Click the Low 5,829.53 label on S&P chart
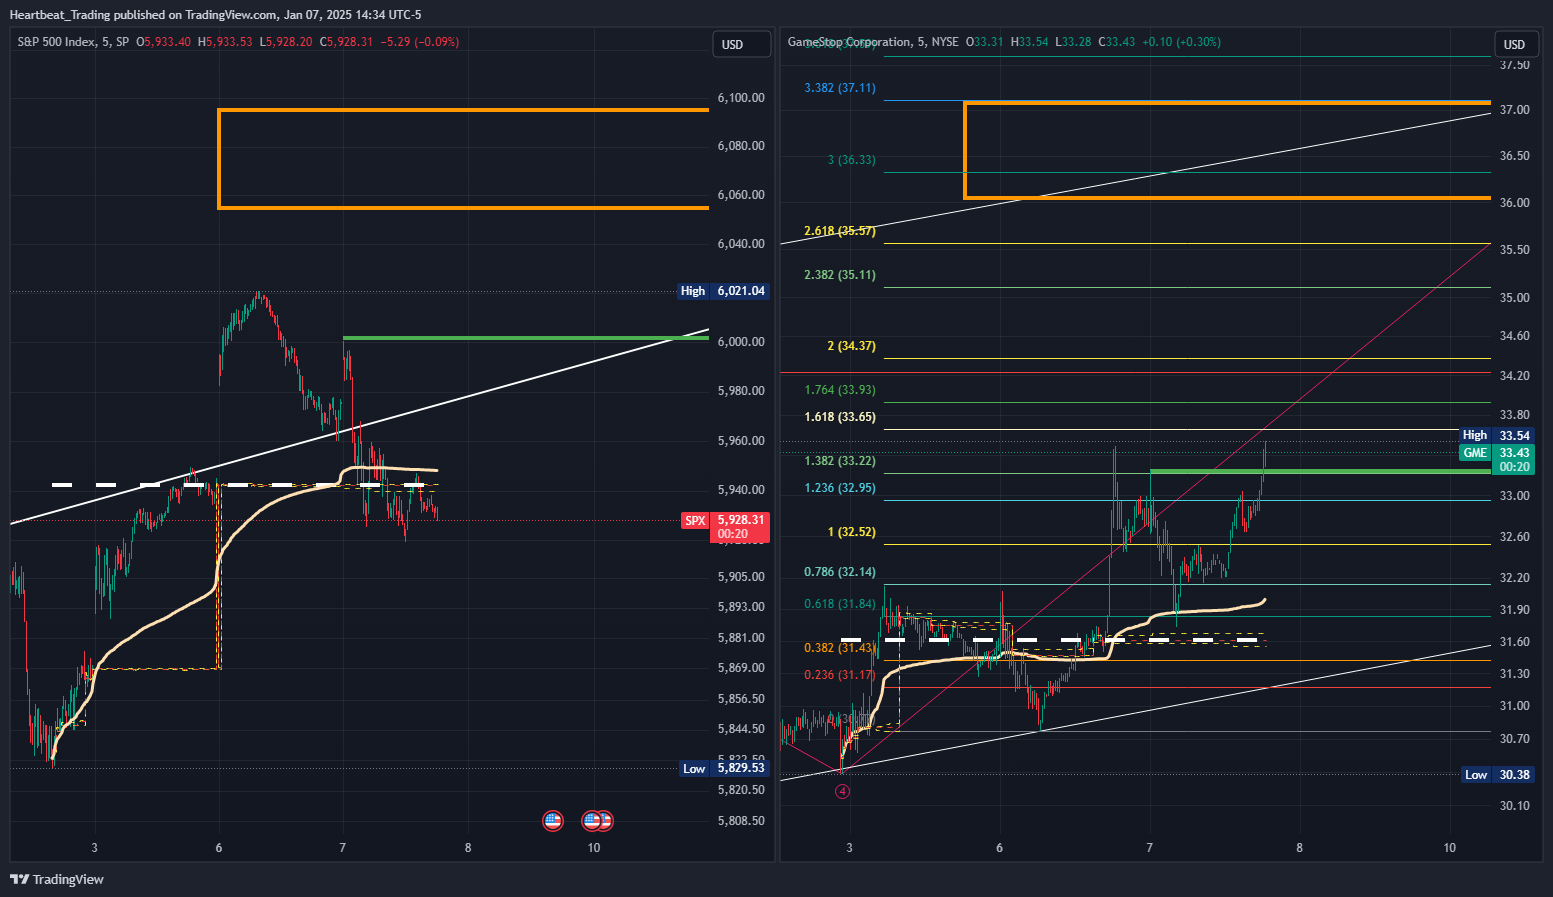Image resolution: width=1553 pixels, height=897 pixels. click(724, 768)
